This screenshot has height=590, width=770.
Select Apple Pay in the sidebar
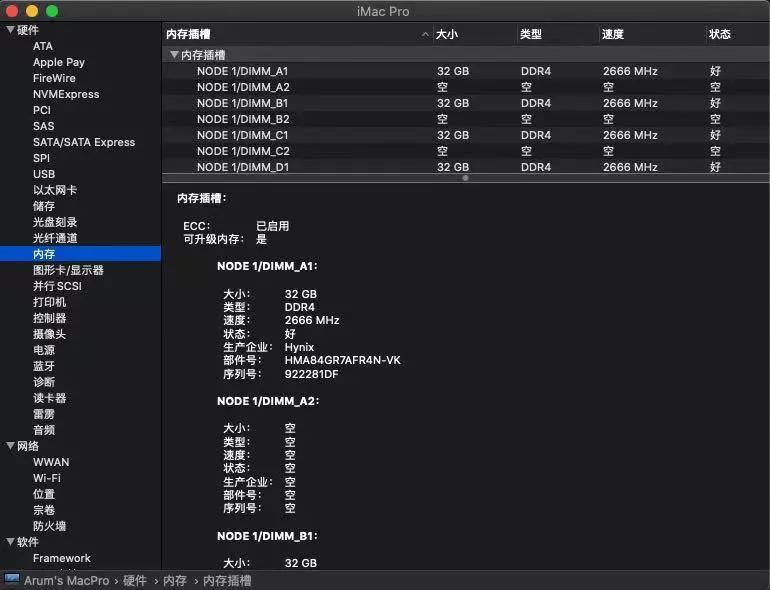coord(59,62)
